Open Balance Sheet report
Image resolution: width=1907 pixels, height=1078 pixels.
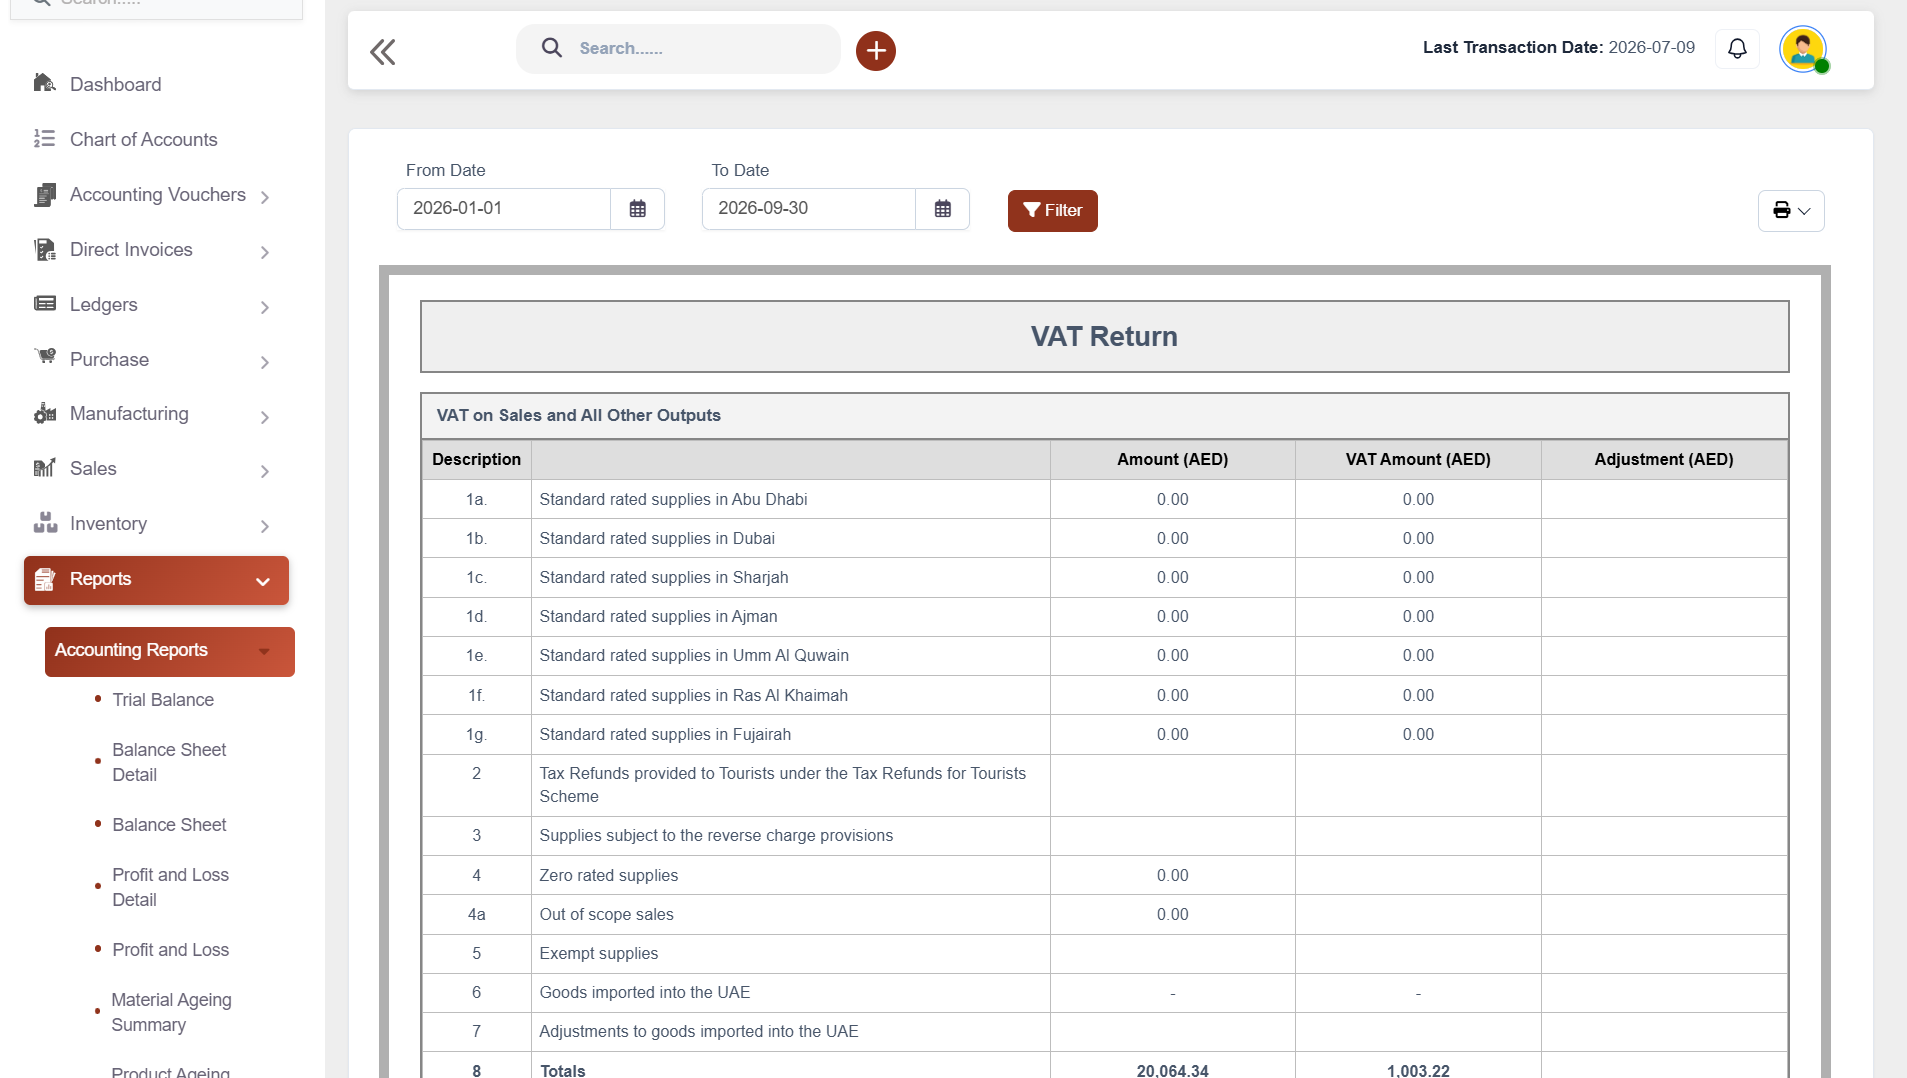click(169, 825)
